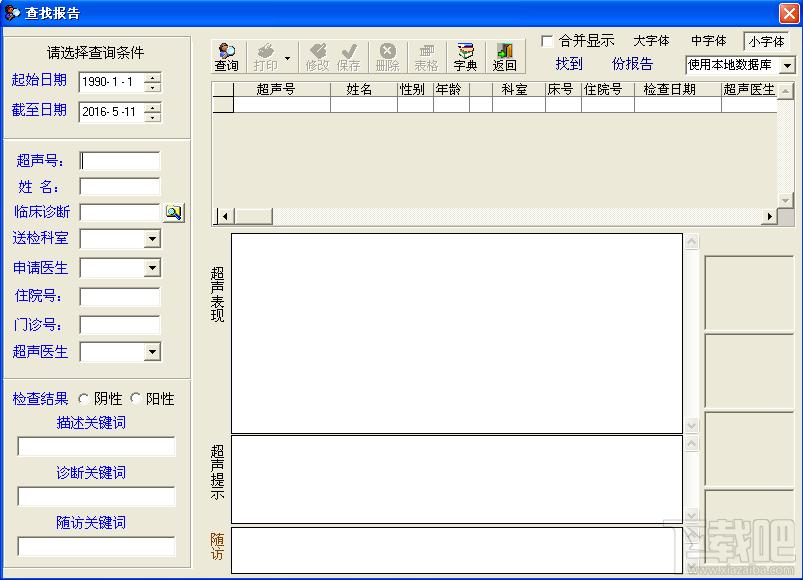Image resolution: width=803 pixels, height=580 pixels.
Task: Click table vertical scrollbar up arrow
Action: click(785, 91)
